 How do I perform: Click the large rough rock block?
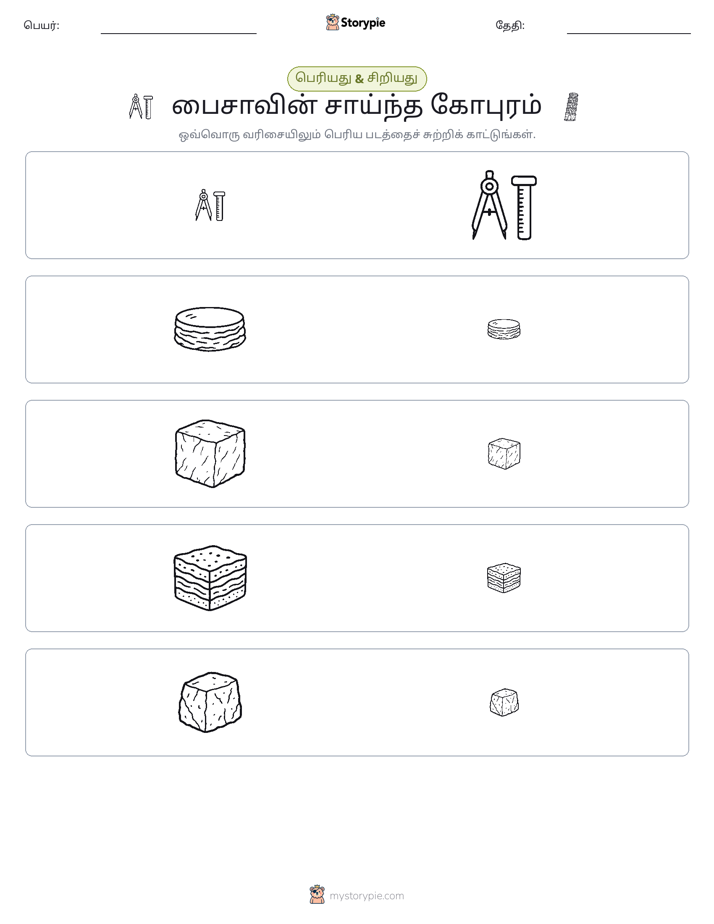210,702
